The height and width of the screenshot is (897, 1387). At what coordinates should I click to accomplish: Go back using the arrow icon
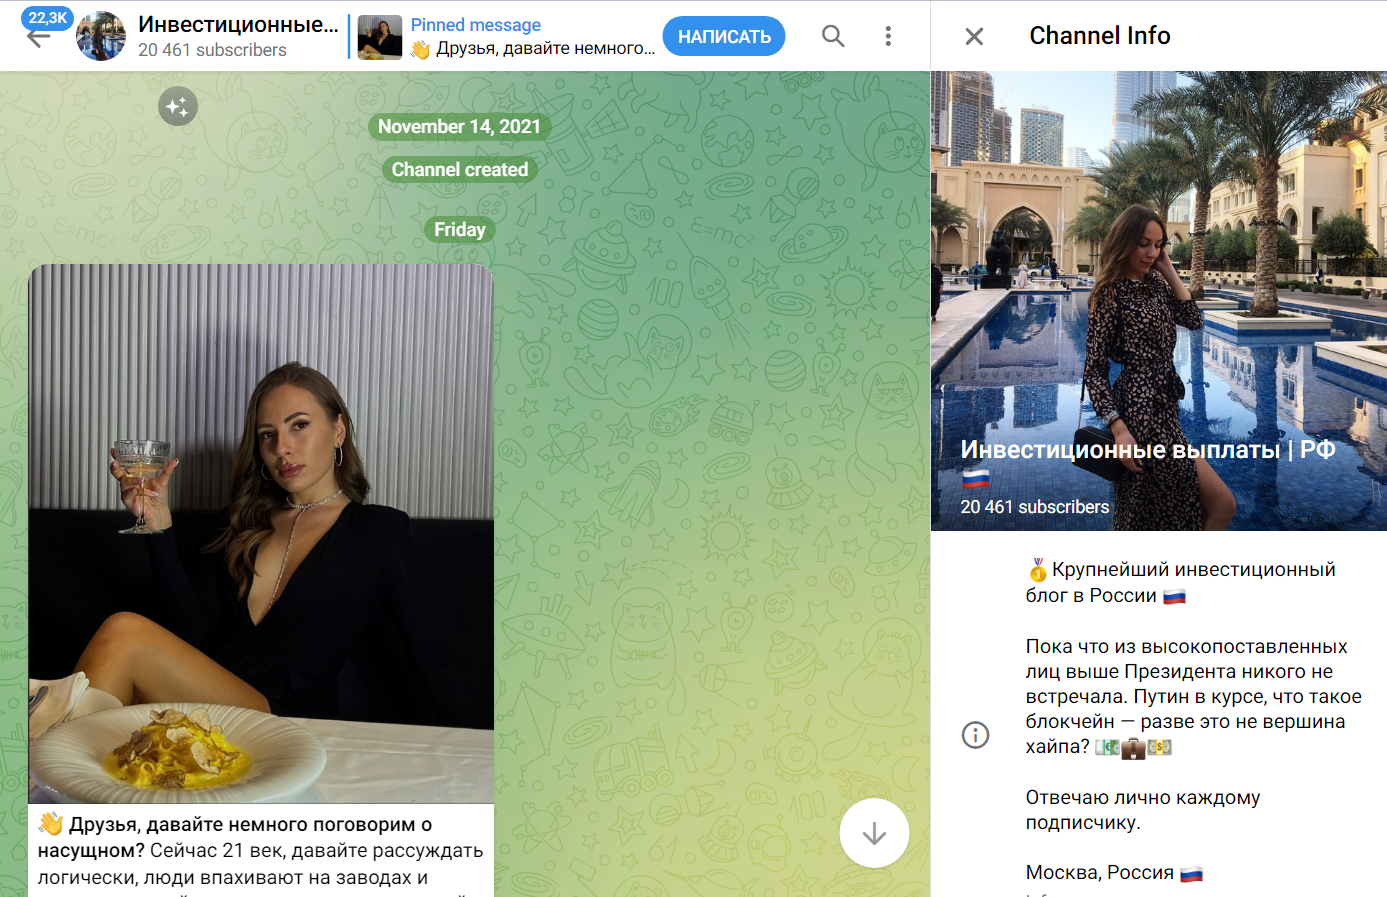[x=38, y=38]
